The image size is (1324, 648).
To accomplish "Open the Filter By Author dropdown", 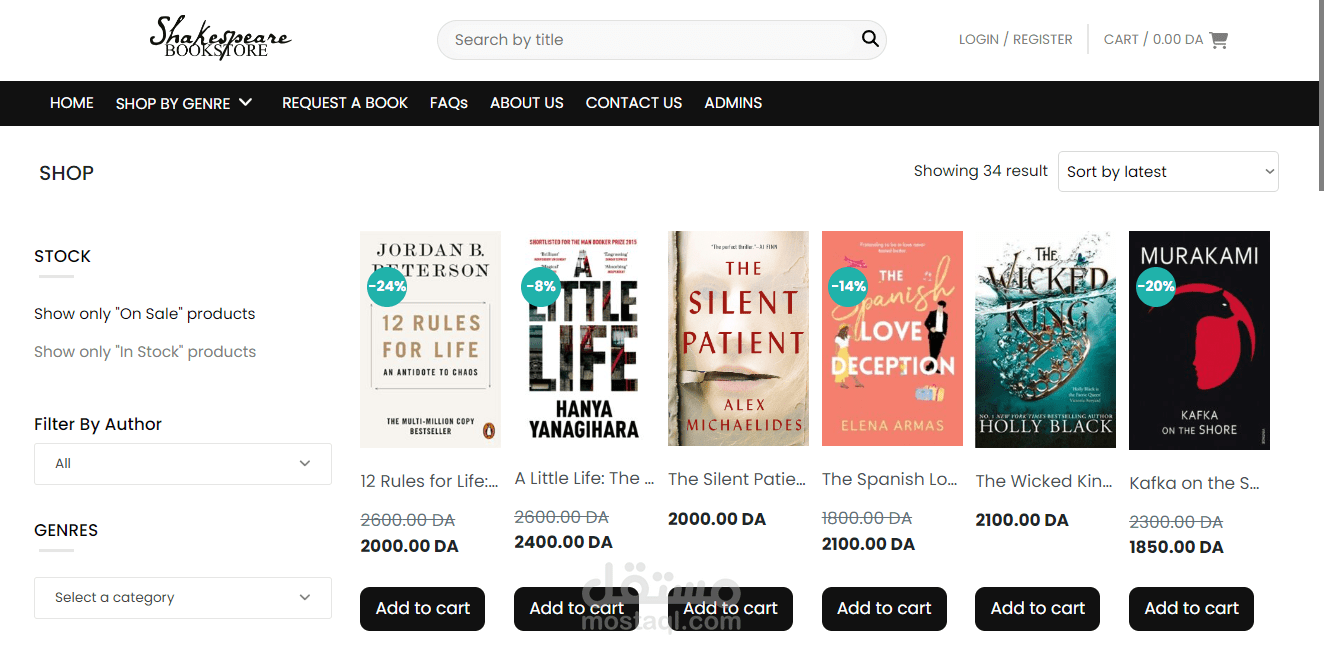I will (x=183, y=464).
